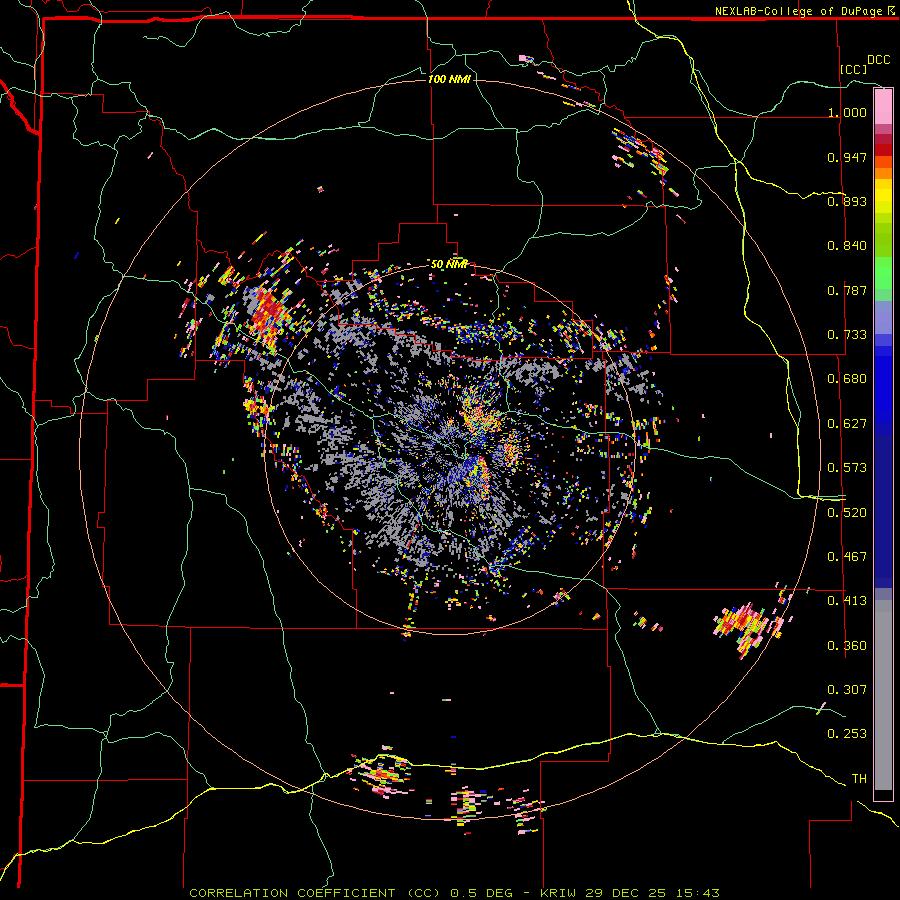Select the 0.893 scale value
Screen dimensions: 900x900
pos(847,201)
